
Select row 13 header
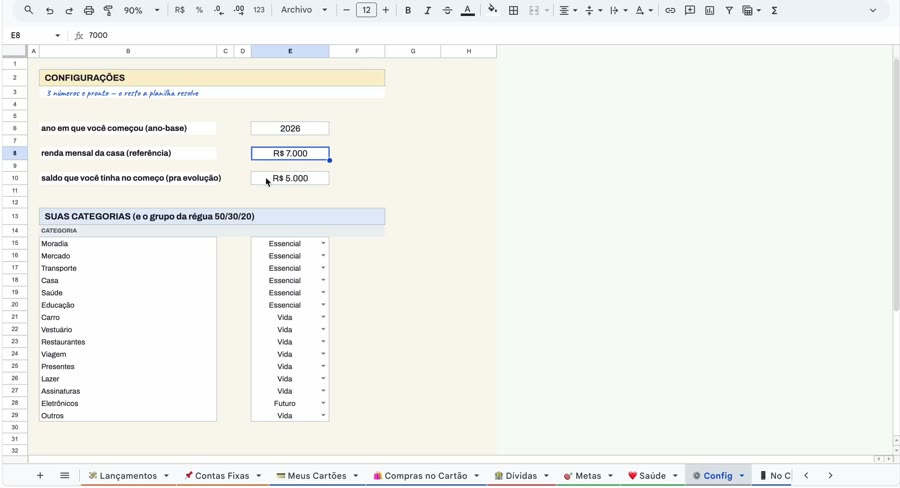coord(15,216)
